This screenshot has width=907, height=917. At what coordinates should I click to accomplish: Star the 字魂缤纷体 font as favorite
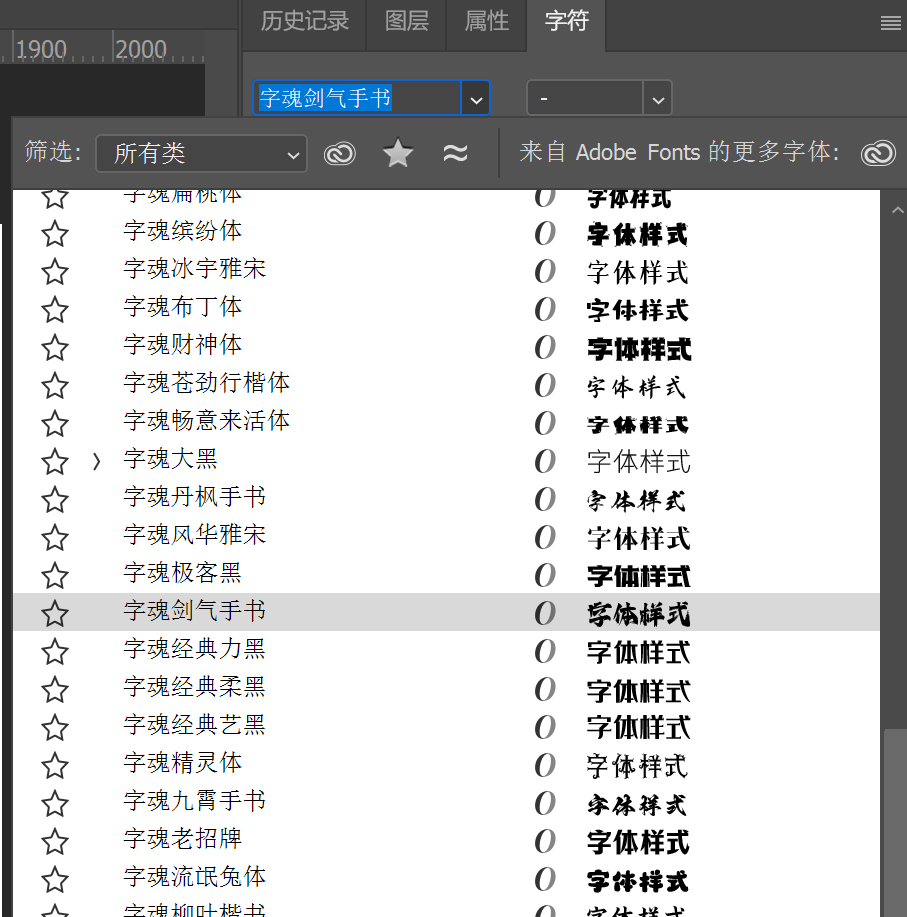(x=55, y=234)
